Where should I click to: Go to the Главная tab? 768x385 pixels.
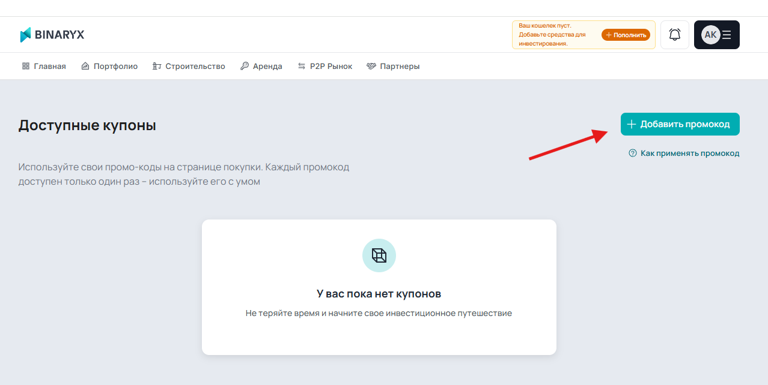click(x=44, y=66)
